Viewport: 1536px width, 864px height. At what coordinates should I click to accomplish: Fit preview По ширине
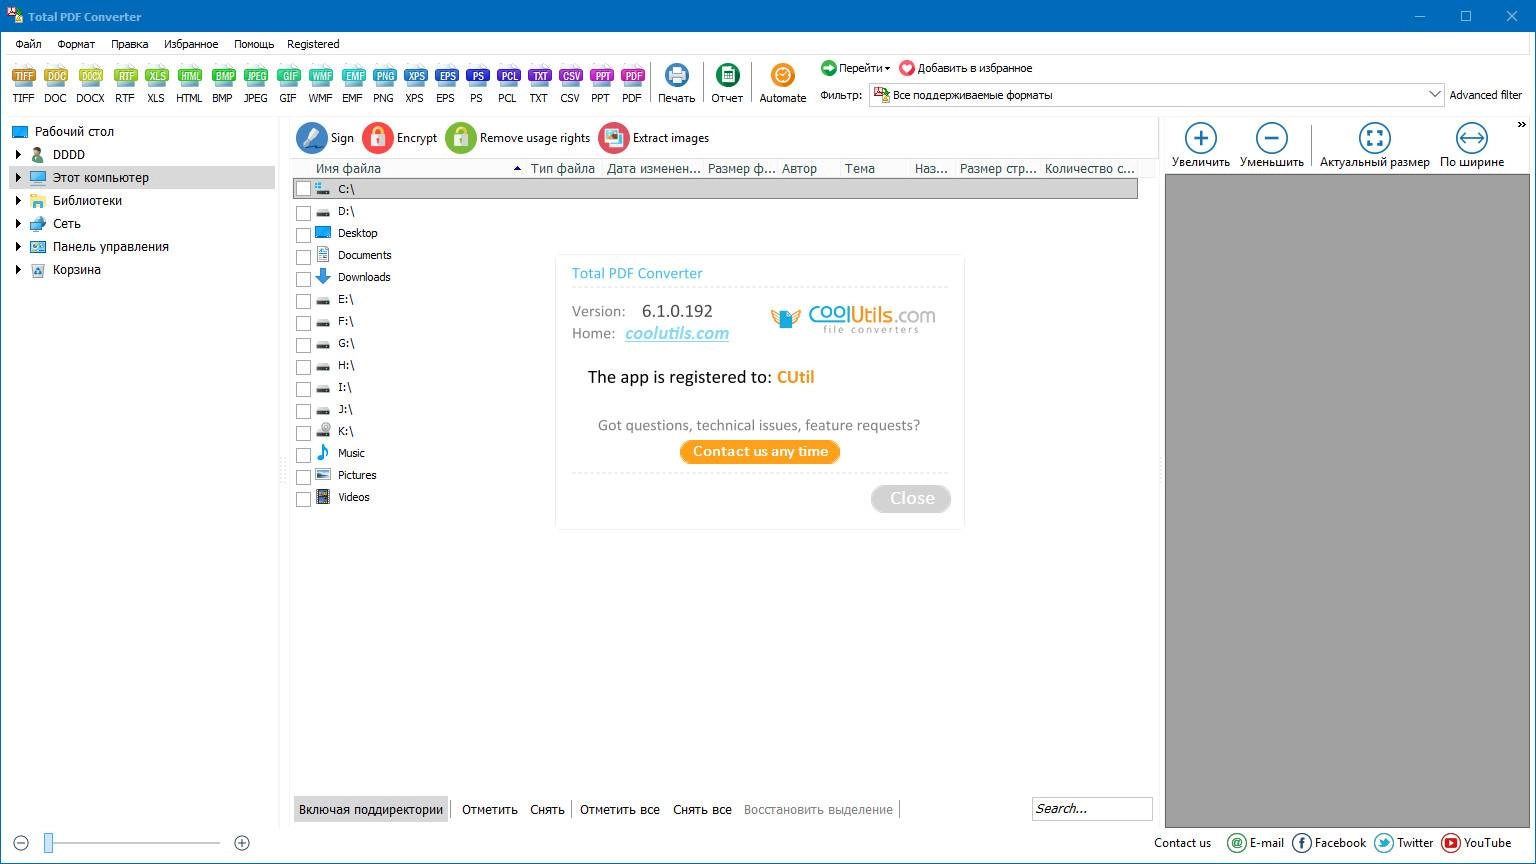tap(1472, 145)
